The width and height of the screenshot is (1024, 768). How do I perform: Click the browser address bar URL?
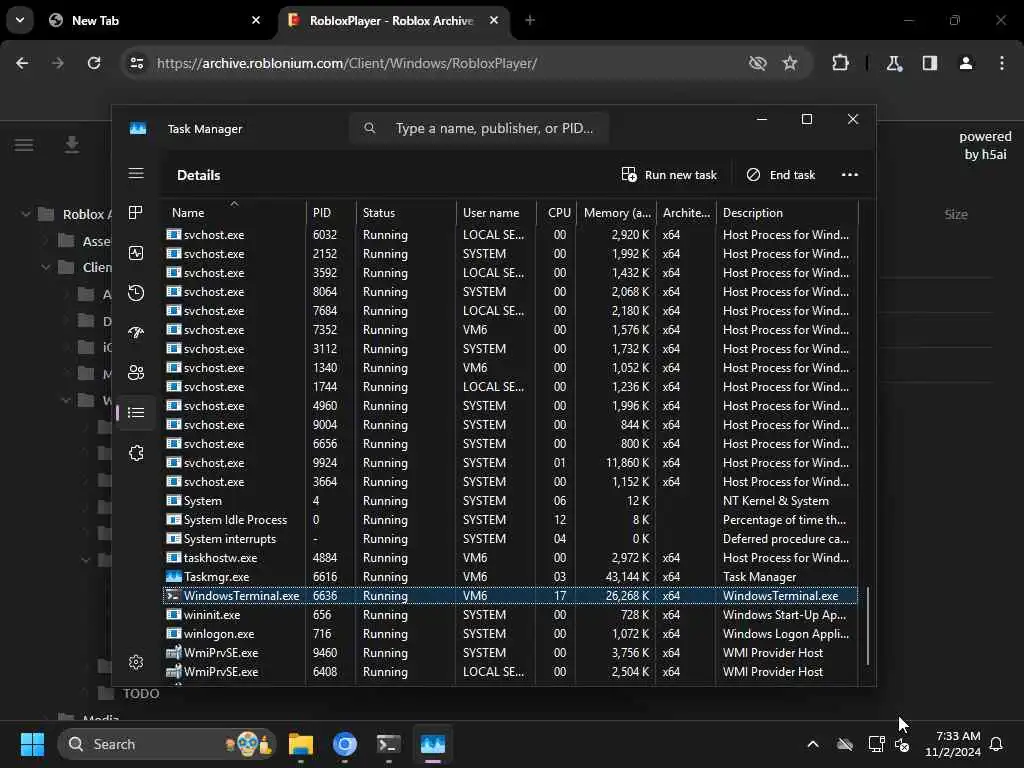(x=347, y=63)
